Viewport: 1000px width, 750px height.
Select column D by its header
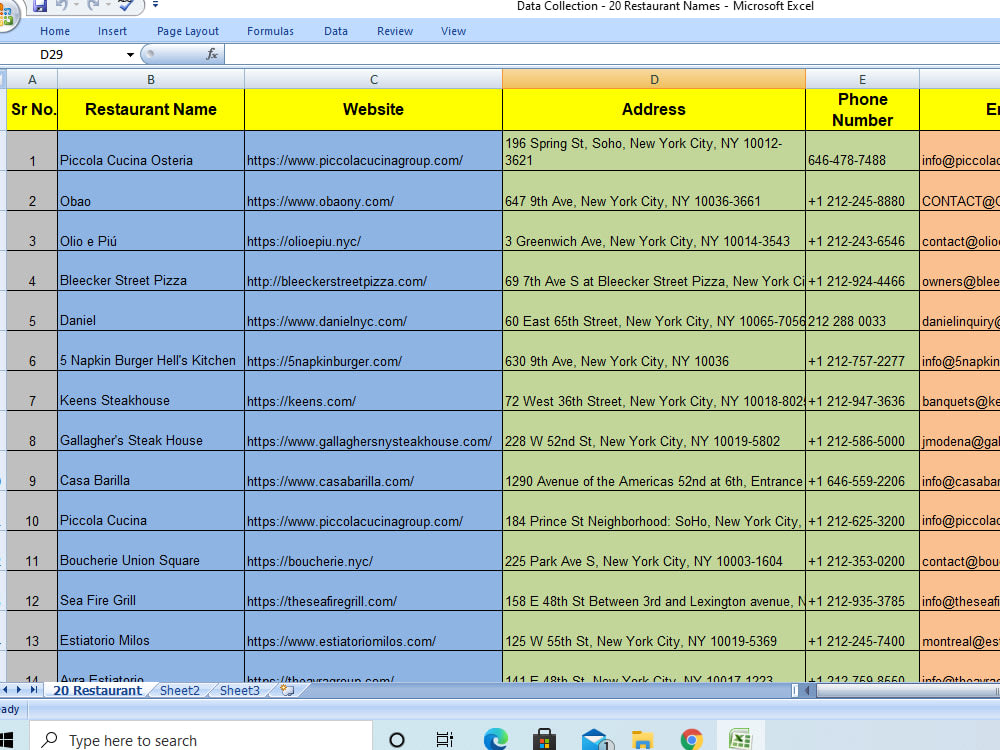point(654,80)
